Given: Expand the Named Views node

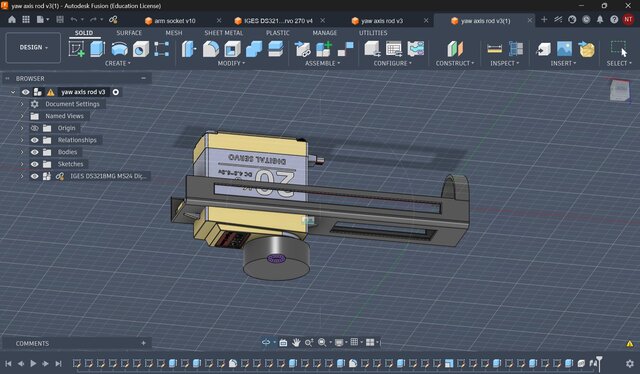Looking at the screenshot, I should pyautogui.click(x=22, y=116).
